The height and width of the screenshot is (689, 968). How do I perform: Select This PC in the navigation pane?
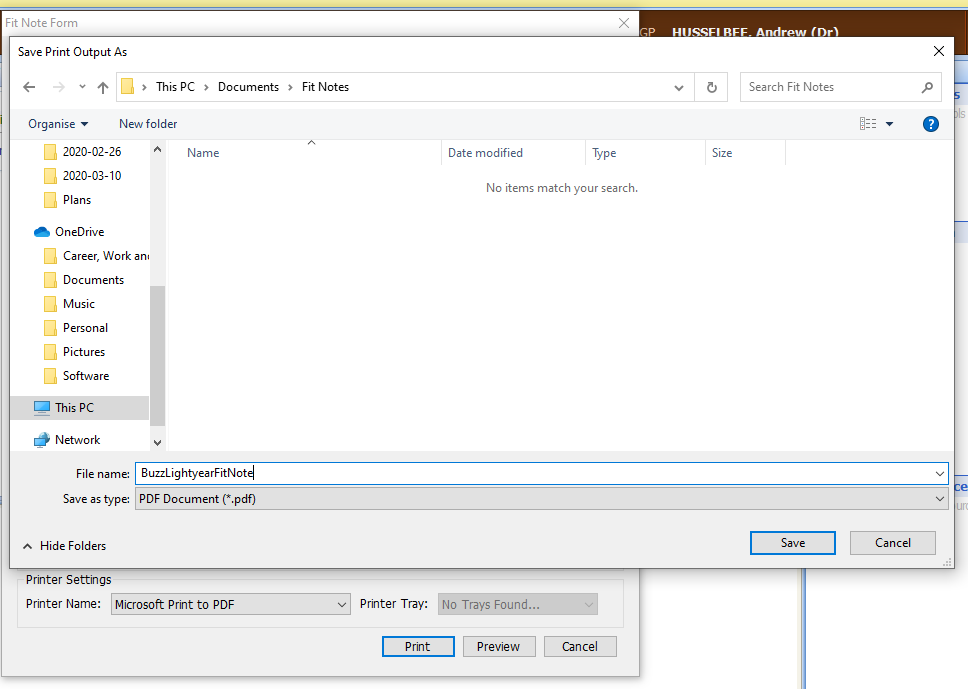coord(74,408)
